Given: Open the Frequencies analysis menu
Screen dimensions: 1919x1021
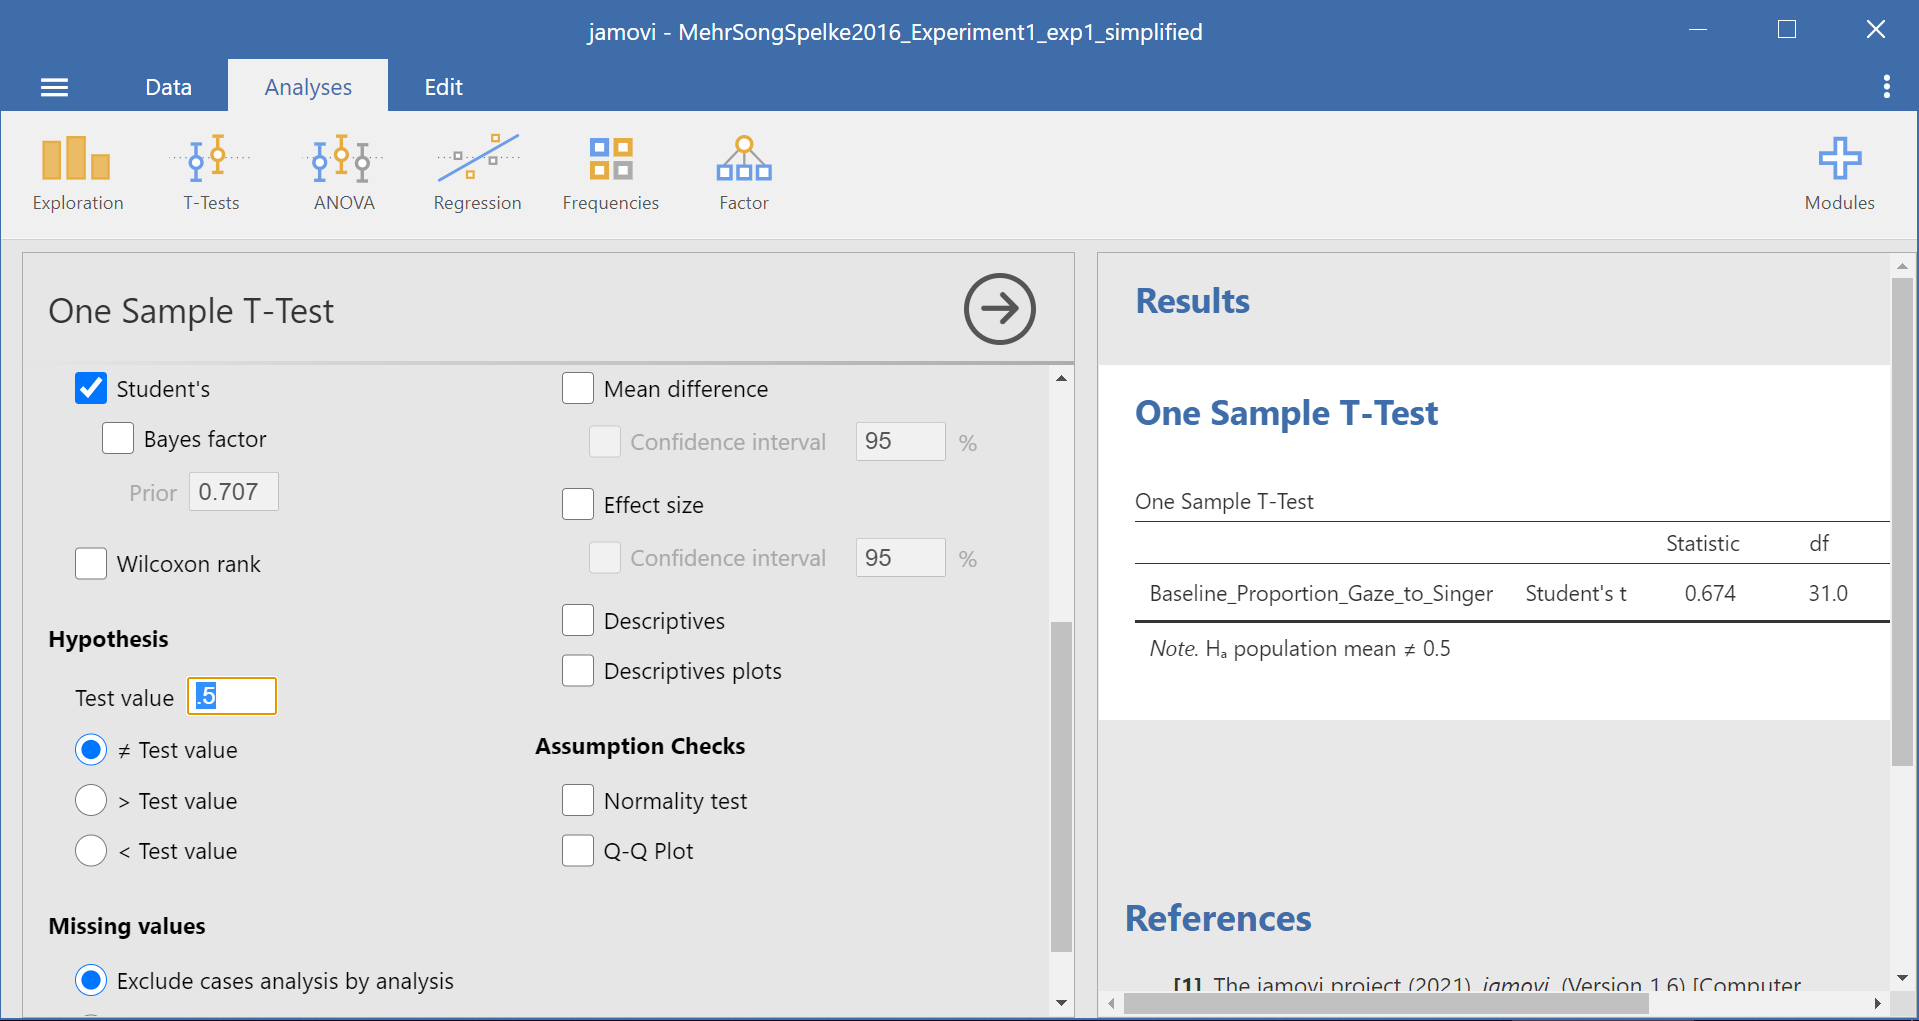Looking at the screenshot, I should (x=610, y=174).
